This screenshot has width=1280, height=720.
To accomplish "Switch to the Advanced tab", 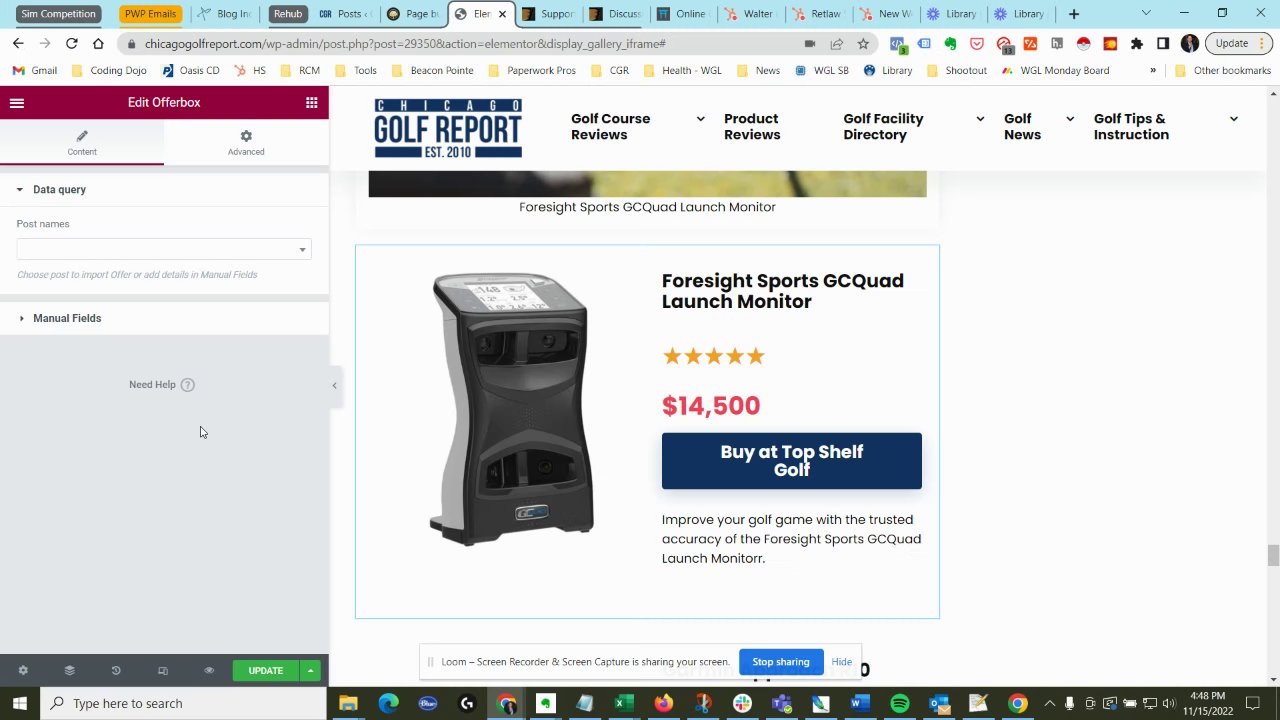I will pos(246,142).
